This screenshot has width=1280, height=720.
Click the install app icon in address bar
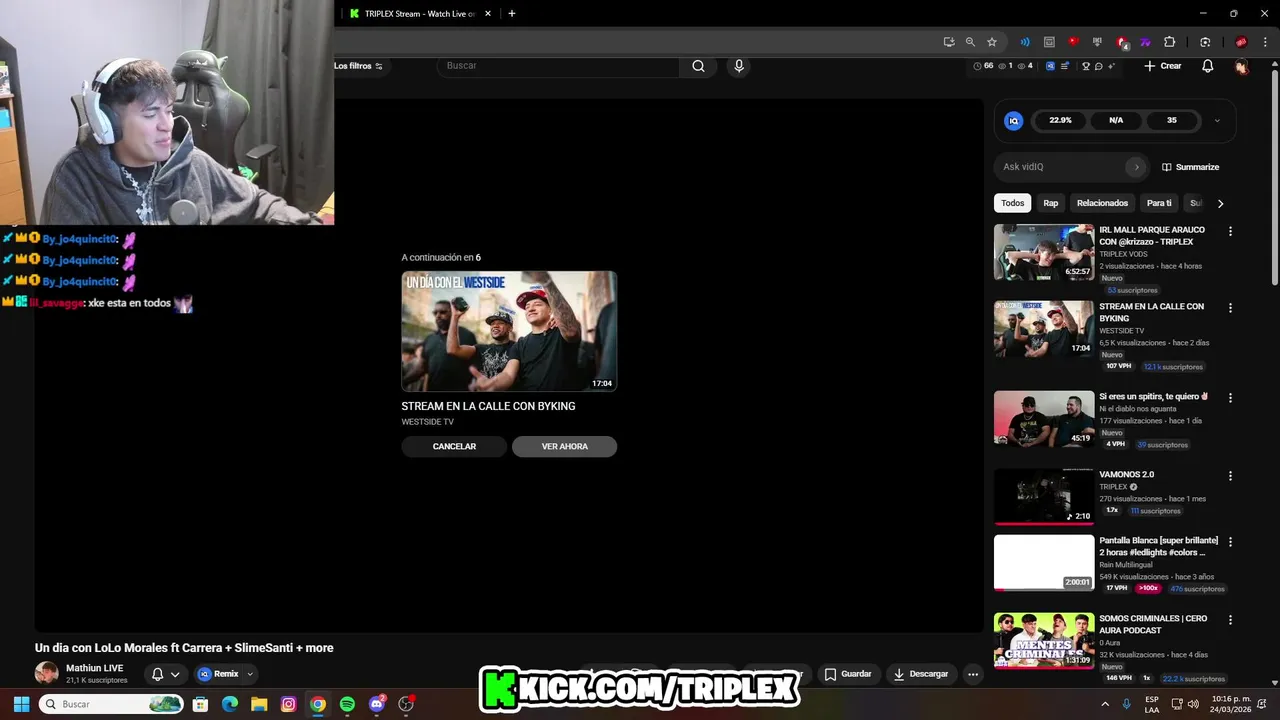949,42
